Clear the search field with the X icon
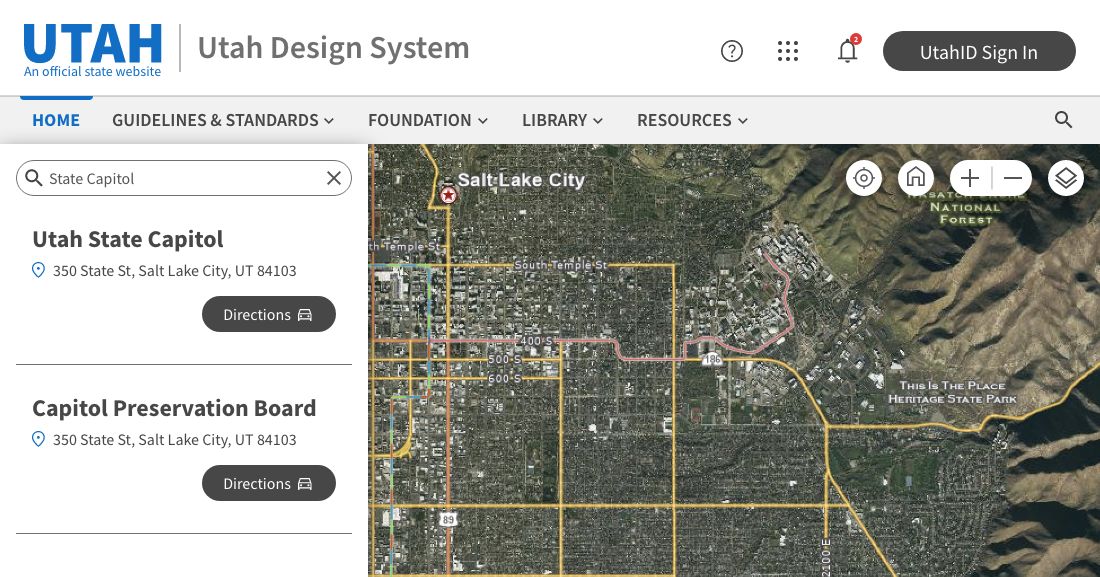This screenshot has width=1100, height=577. 334,178
